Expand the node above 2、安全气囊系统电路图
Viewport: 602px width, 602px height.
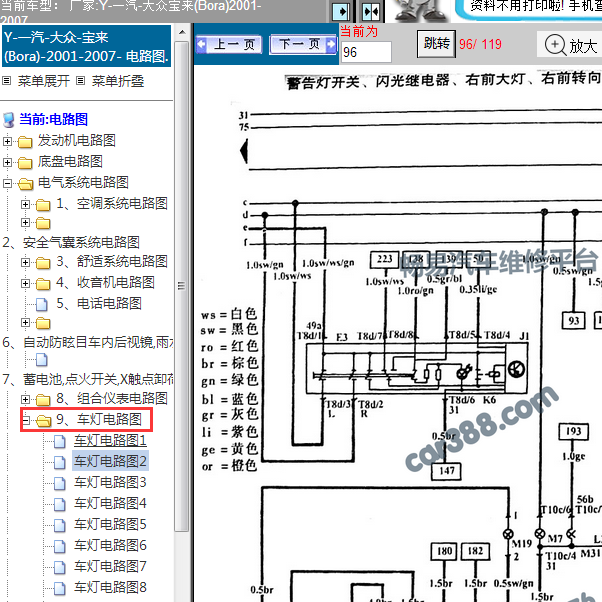pos(25,222)
